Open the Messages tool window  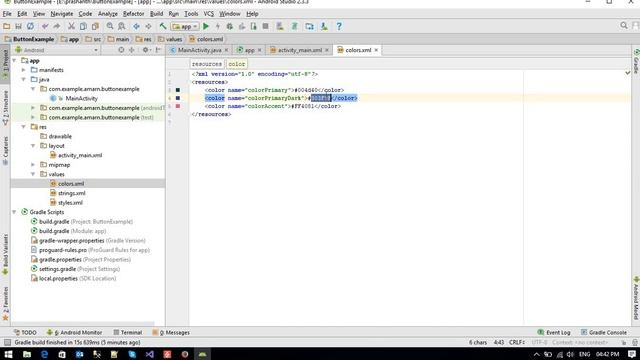point(171,333)
